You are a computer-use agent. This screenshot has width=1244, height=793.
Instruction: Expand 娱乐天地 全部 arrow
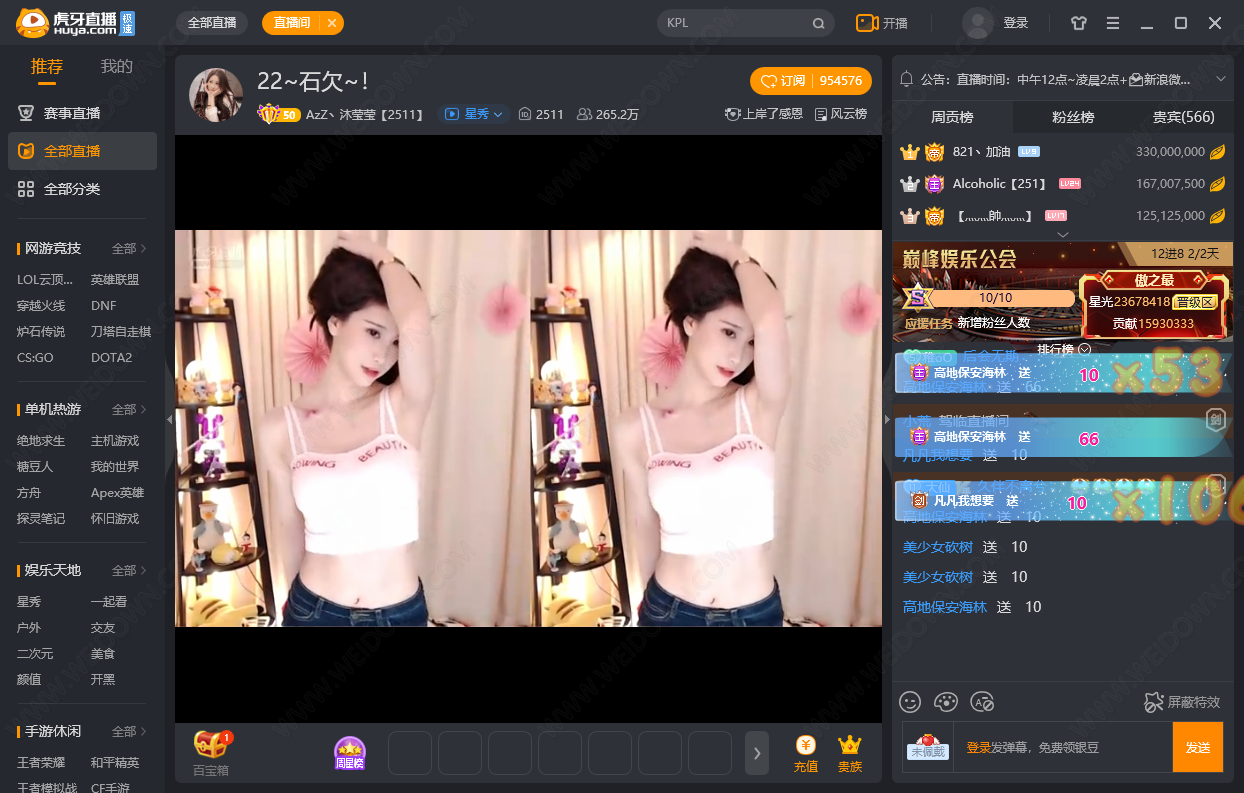tap(129, 570)
